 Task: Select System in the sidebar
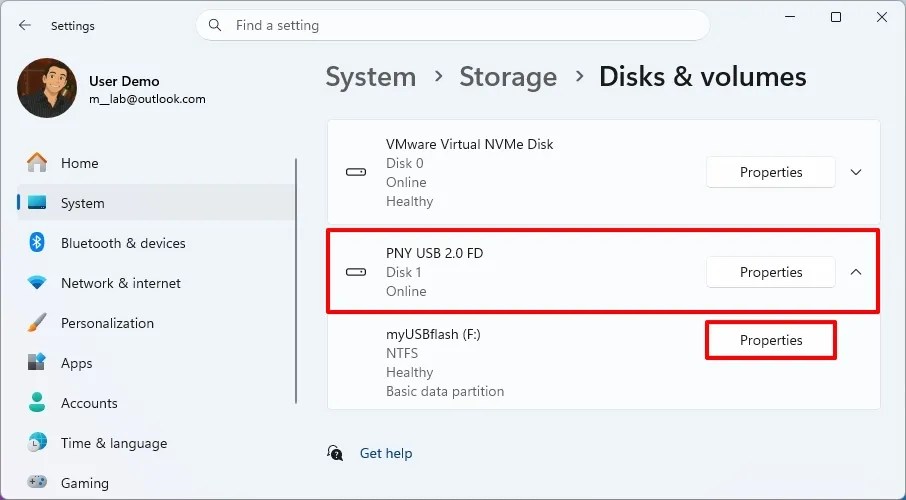coord(156,203)
